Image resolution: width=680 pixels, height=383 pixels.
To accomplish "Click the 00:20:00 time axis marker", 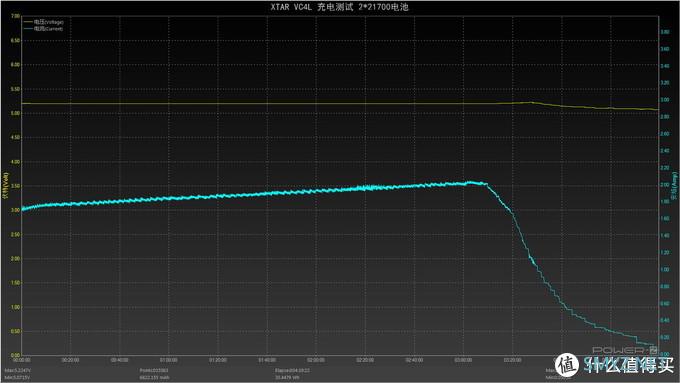I will pos(70,360).
